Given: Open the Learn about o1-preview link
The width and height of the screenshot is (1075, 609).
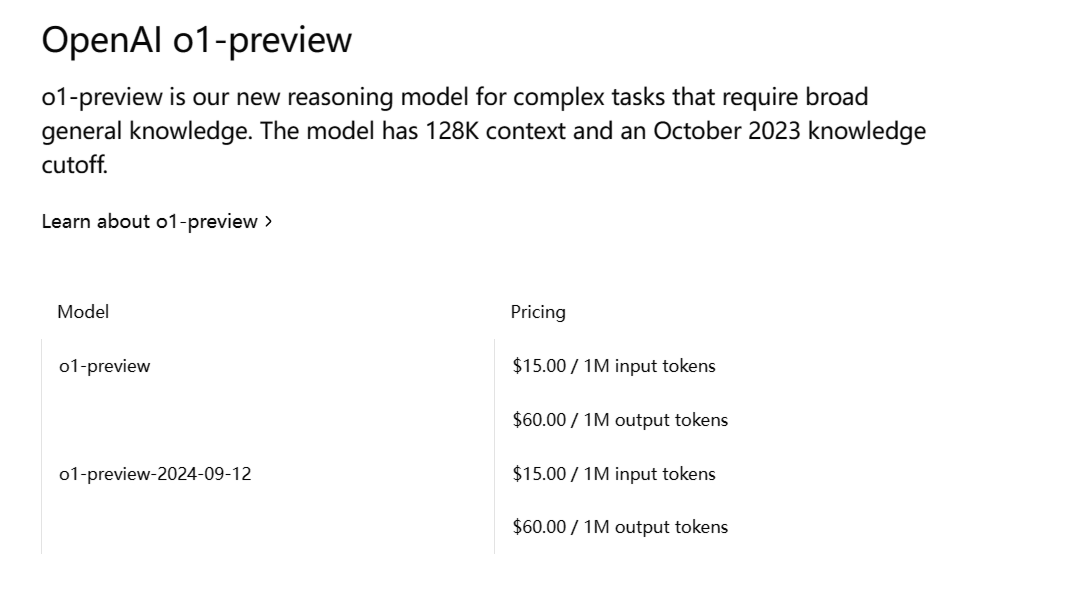Looking at the screenshot, I should coord(156,222).
